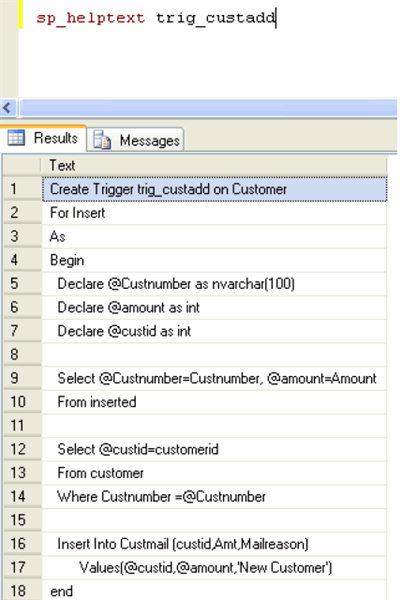This screenshot has height=600, width=400.
Task: Click the Results grid icon
Action: 16,138
